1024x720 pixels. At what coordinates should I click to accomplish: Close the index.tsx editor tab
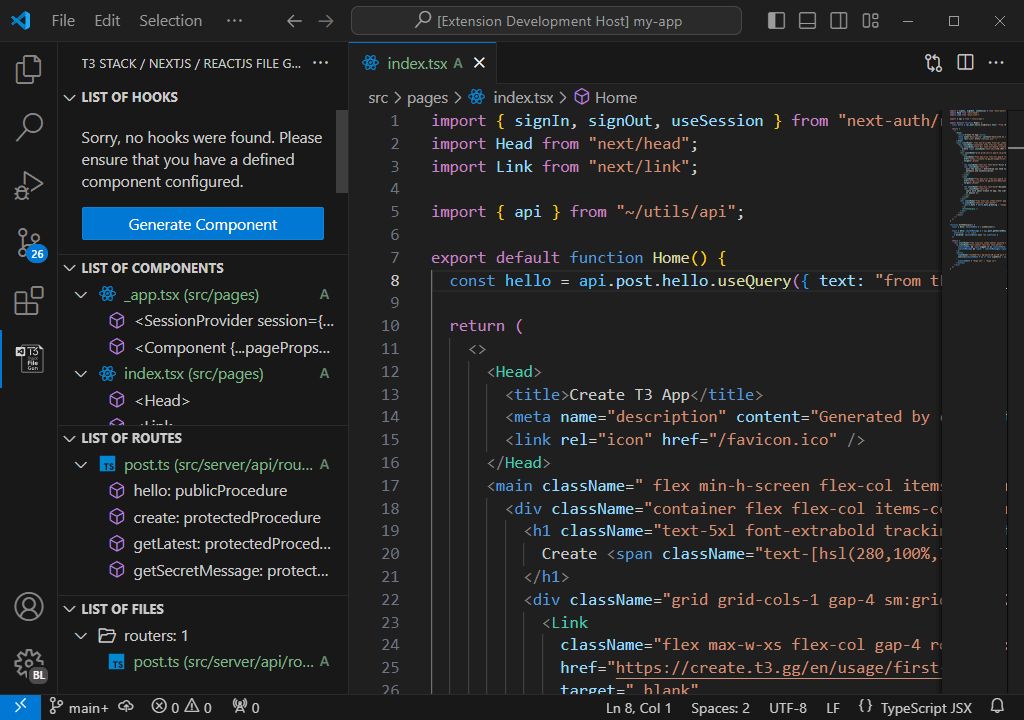tap(479, 63)
